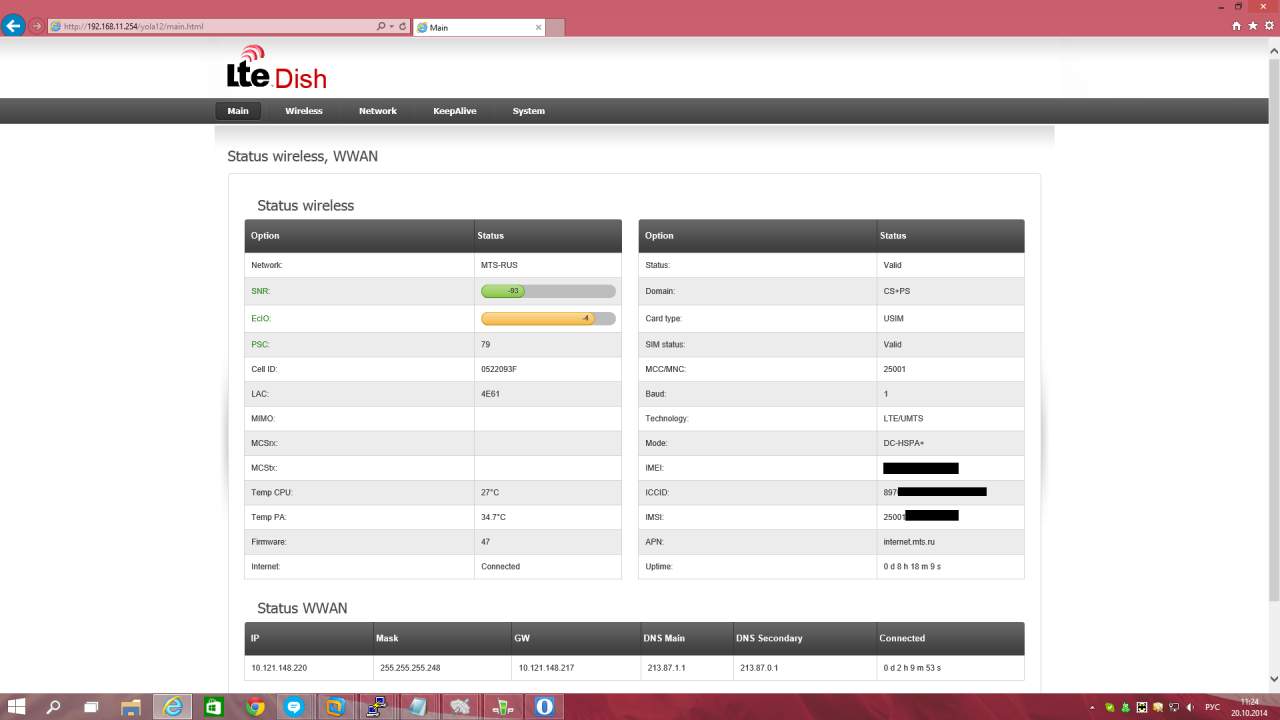Open the taskbar clock showing 11:24

tap(1249, 707)
